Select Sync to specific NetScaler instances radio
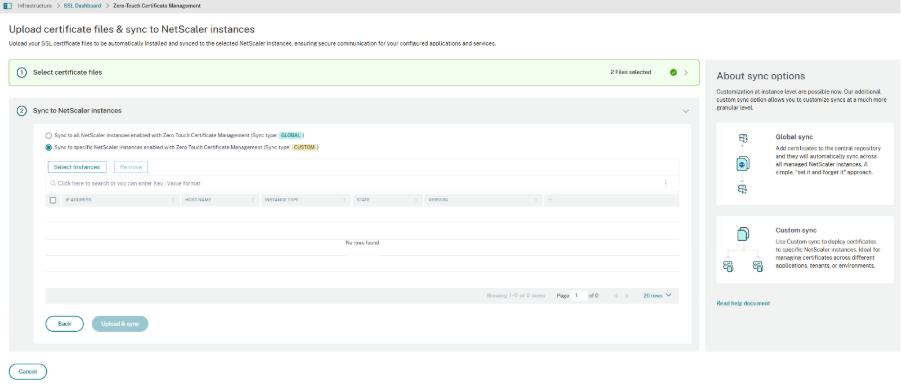This screenshot has width=901, height=388. (x=48, y=148)
